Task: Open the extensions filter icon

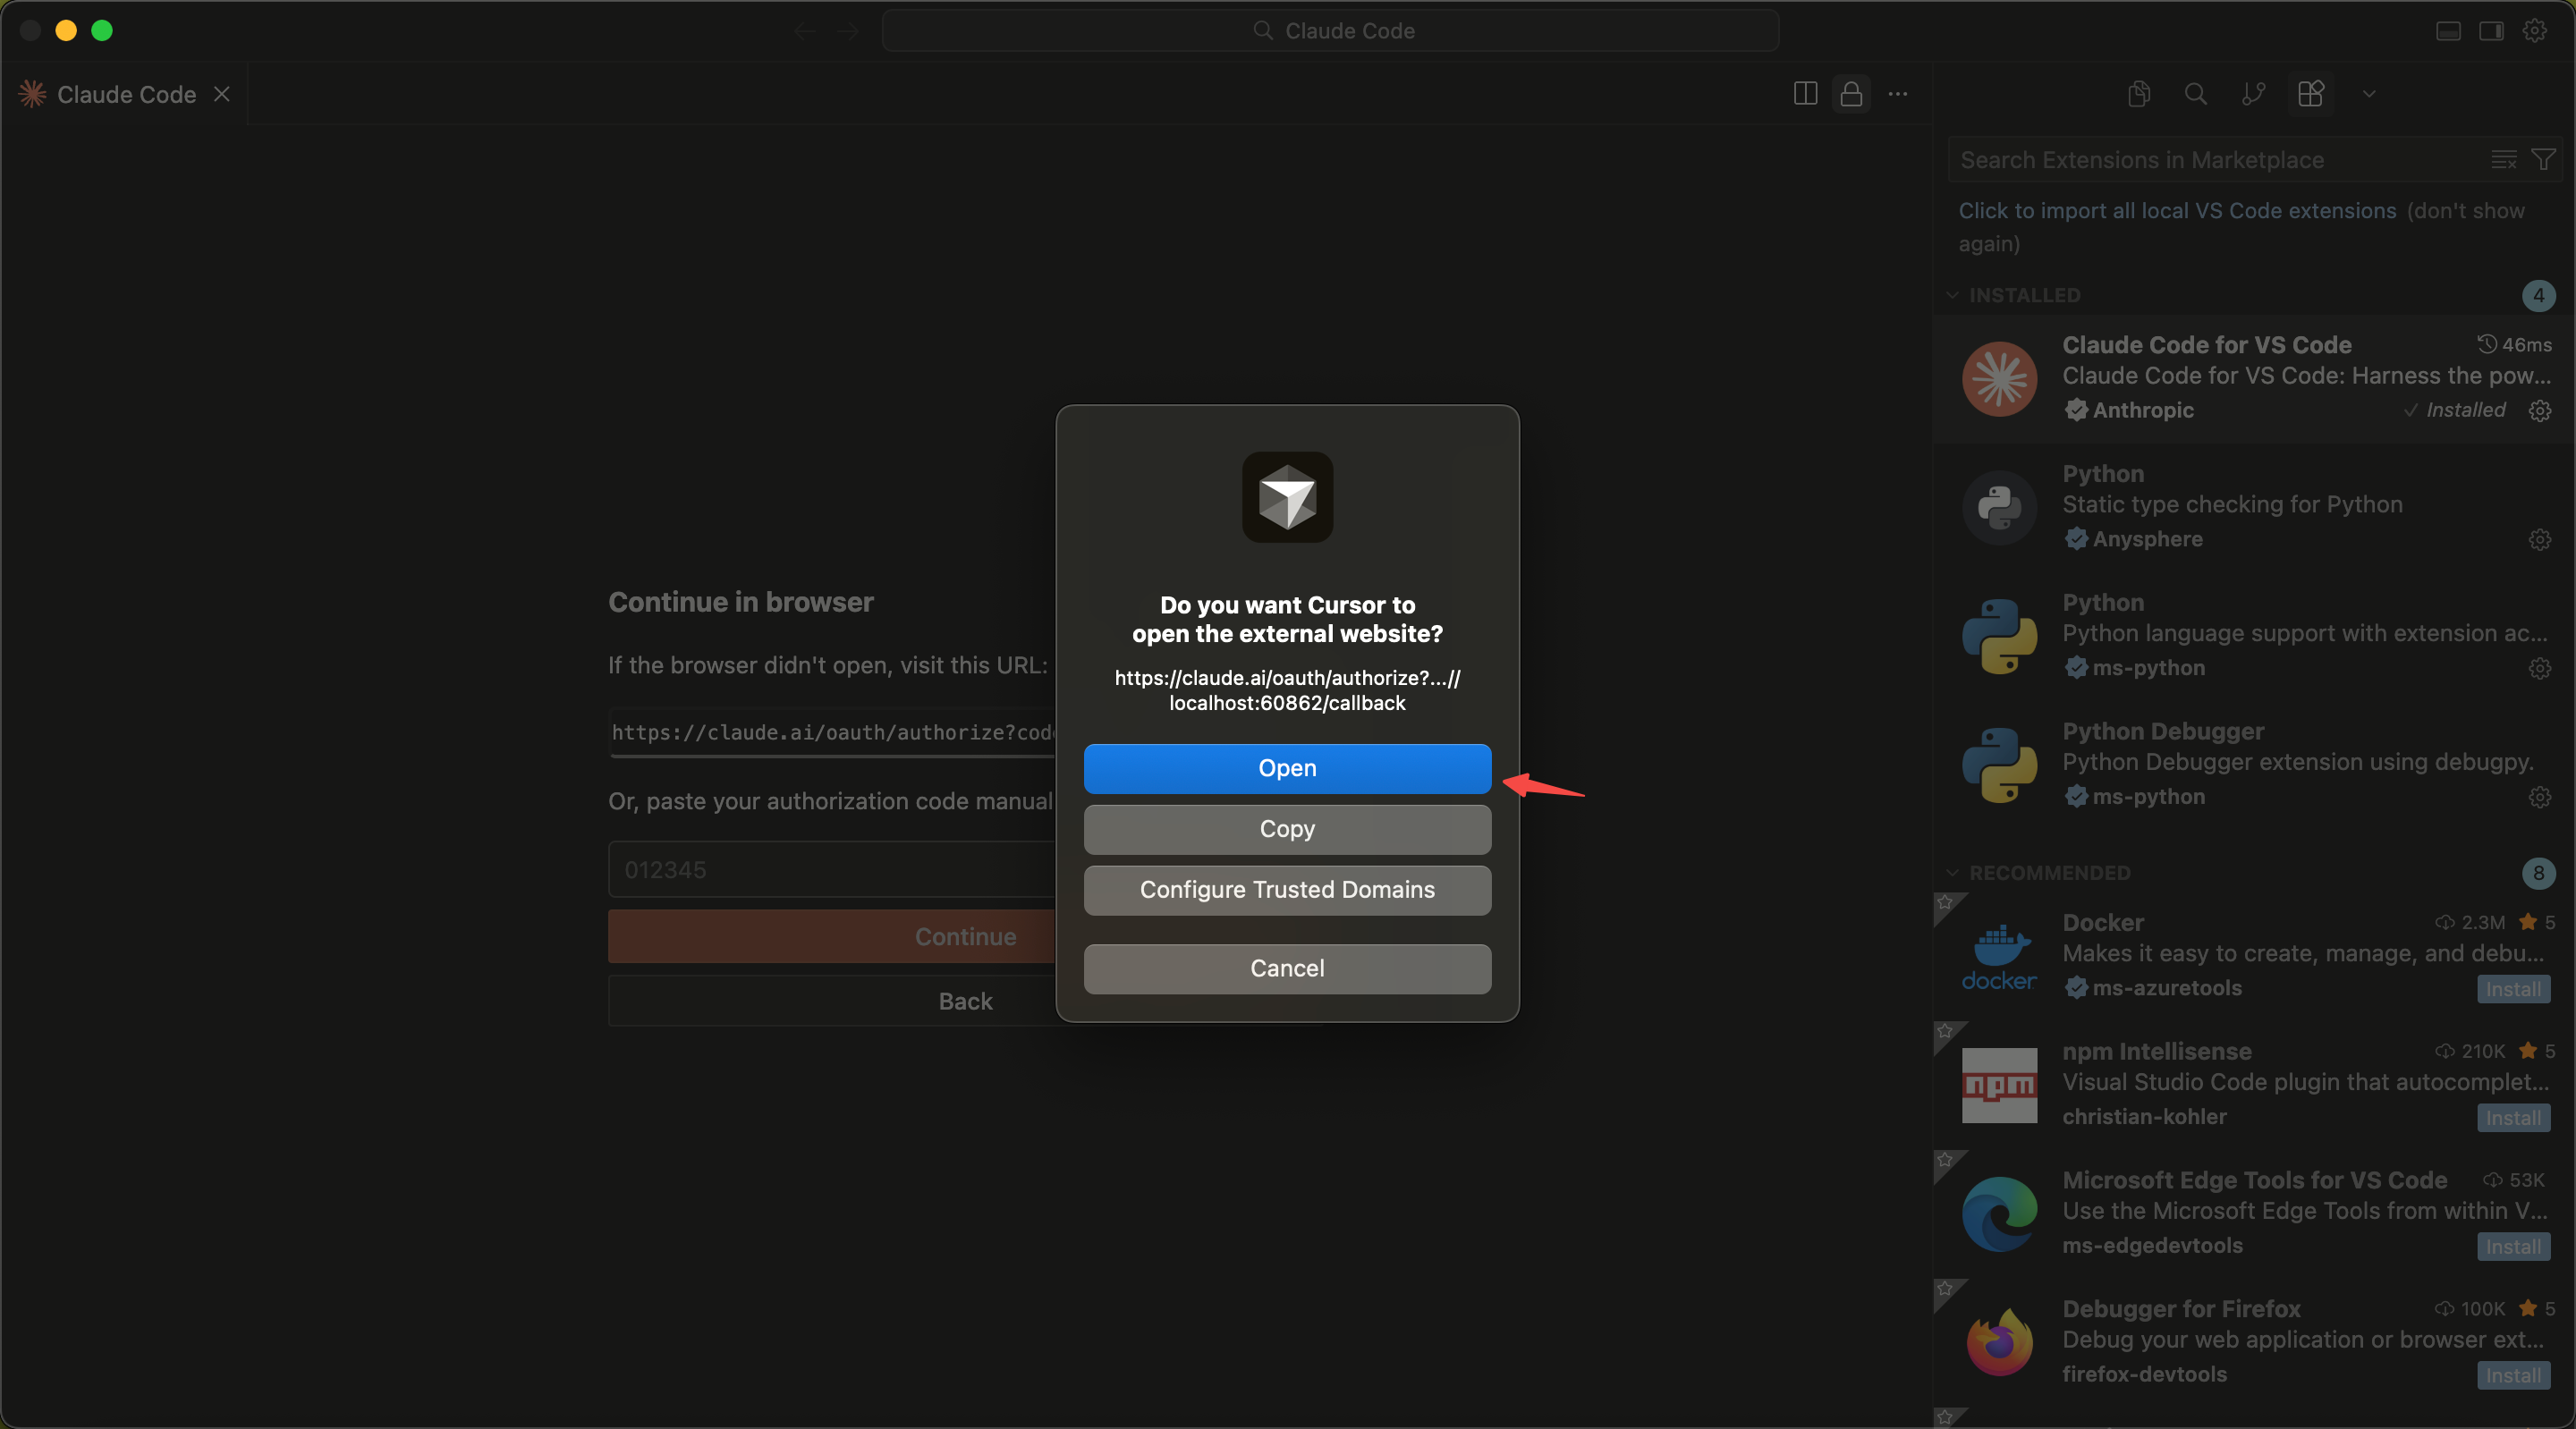Action: tap(2543, 160)
